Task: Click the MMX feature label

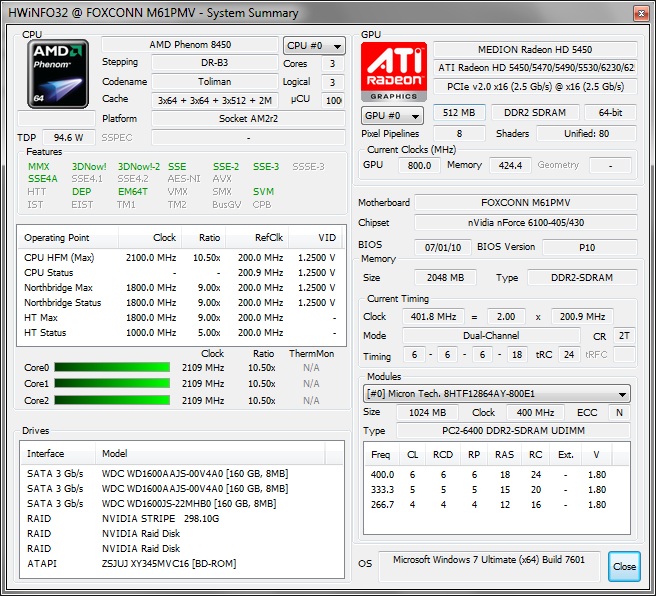Action: pyautogui.click(x=38, y=166)
